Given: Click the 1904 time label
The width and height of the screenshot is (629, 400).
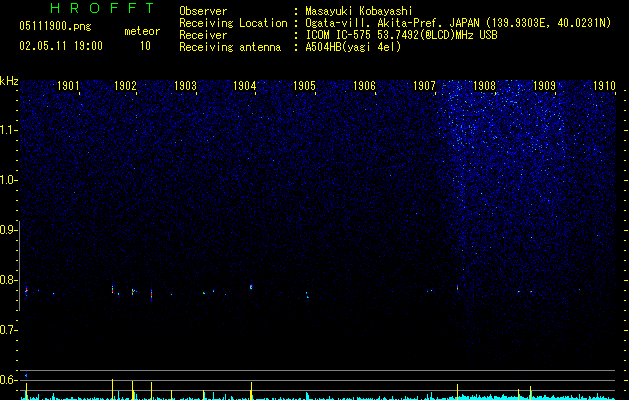Looking at the screenshot, I should click(x=245, y=86).
